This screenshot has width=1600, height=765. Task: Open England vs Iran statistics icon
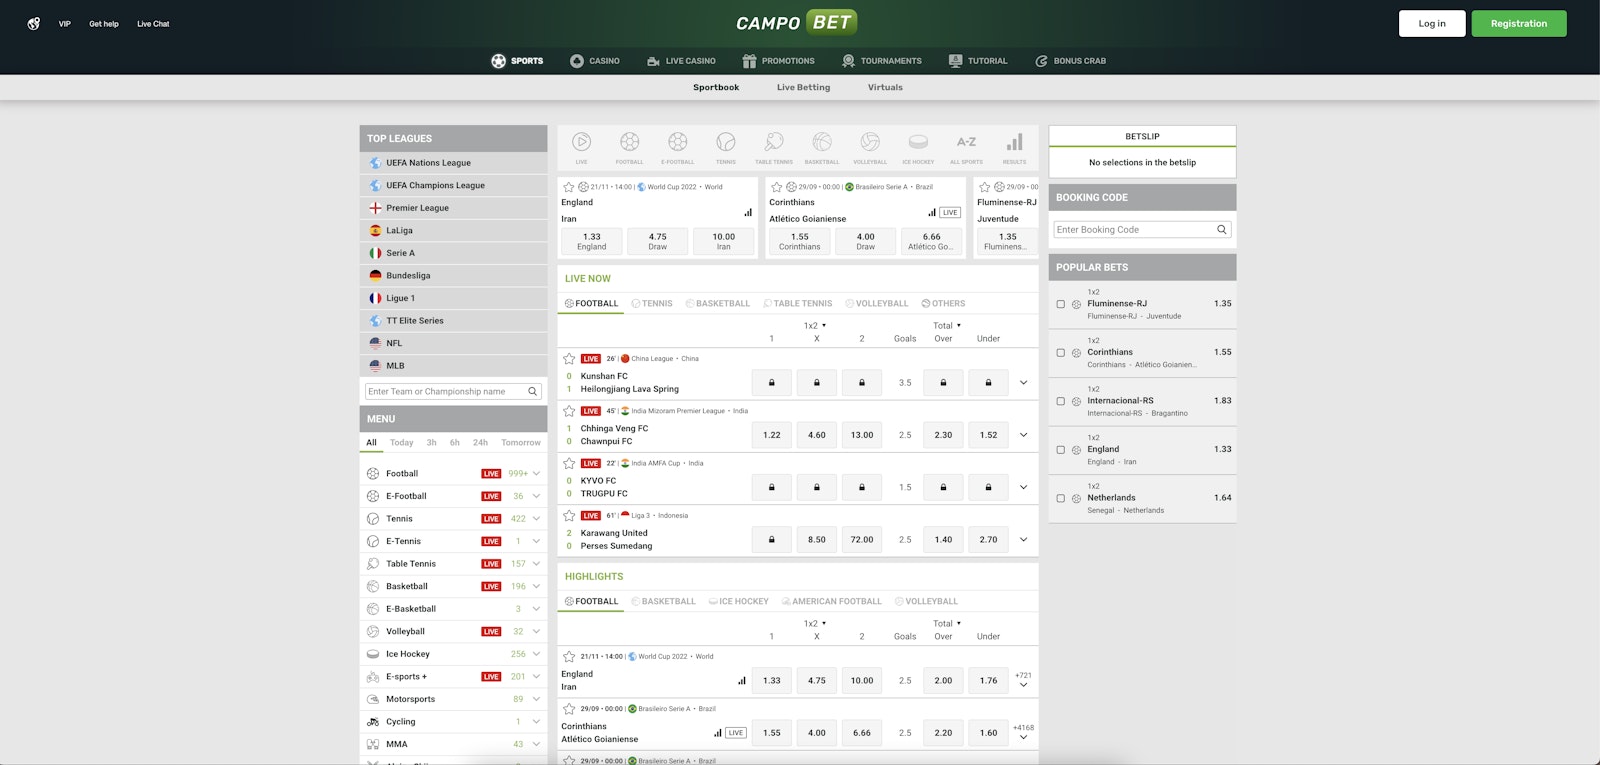coord(748,212)
